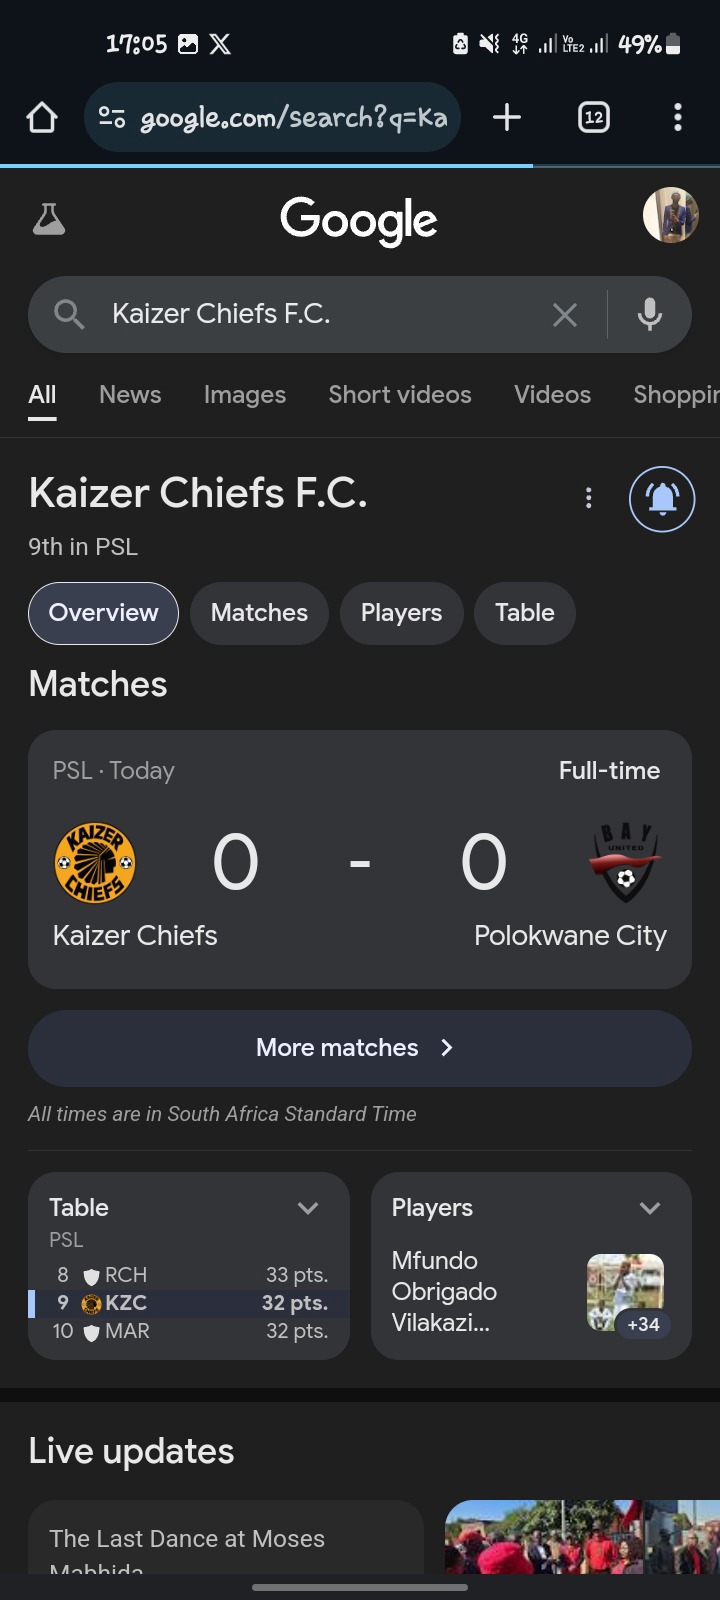Select the Overview chip
The height and width of the screenshot is (1600, 720).
[103, 613]
